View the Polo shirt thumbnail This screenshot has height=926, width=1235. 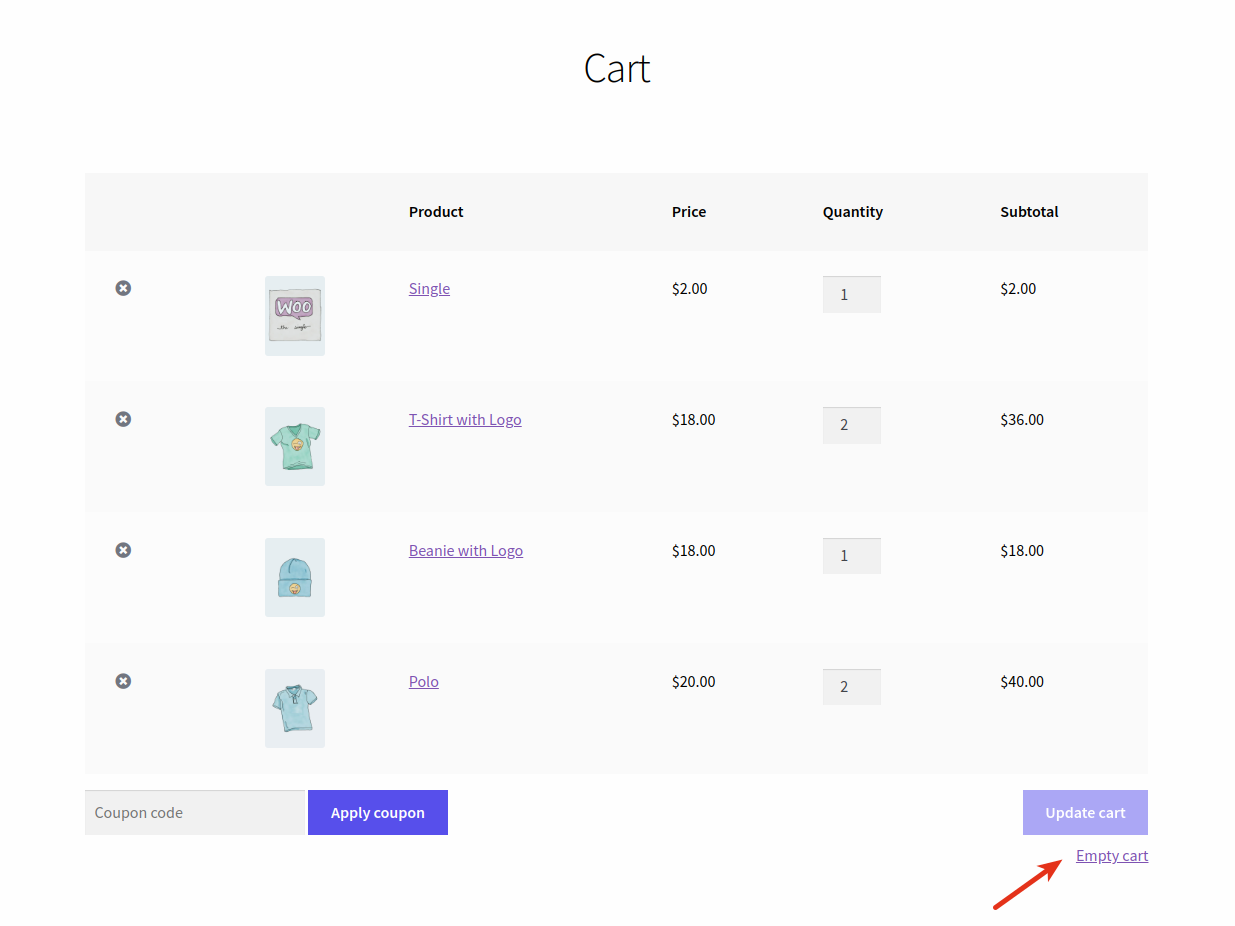(x=294, y=708)
